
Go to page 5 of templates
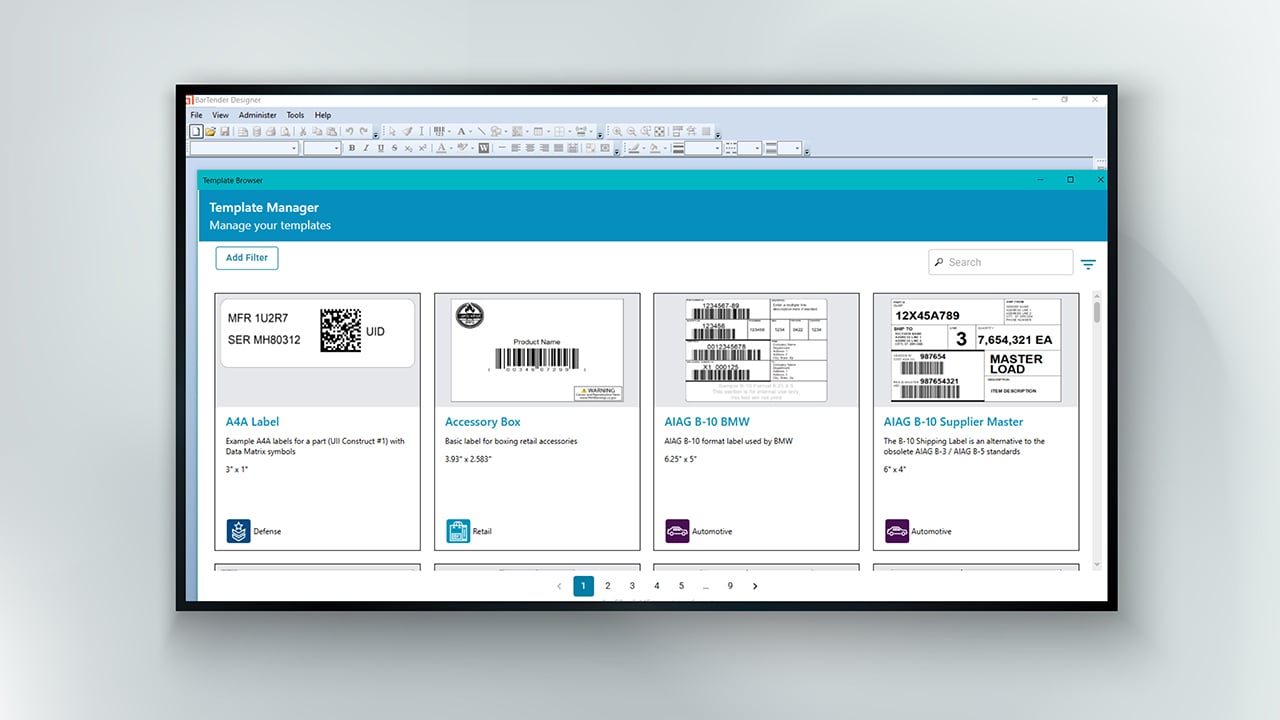681,586
